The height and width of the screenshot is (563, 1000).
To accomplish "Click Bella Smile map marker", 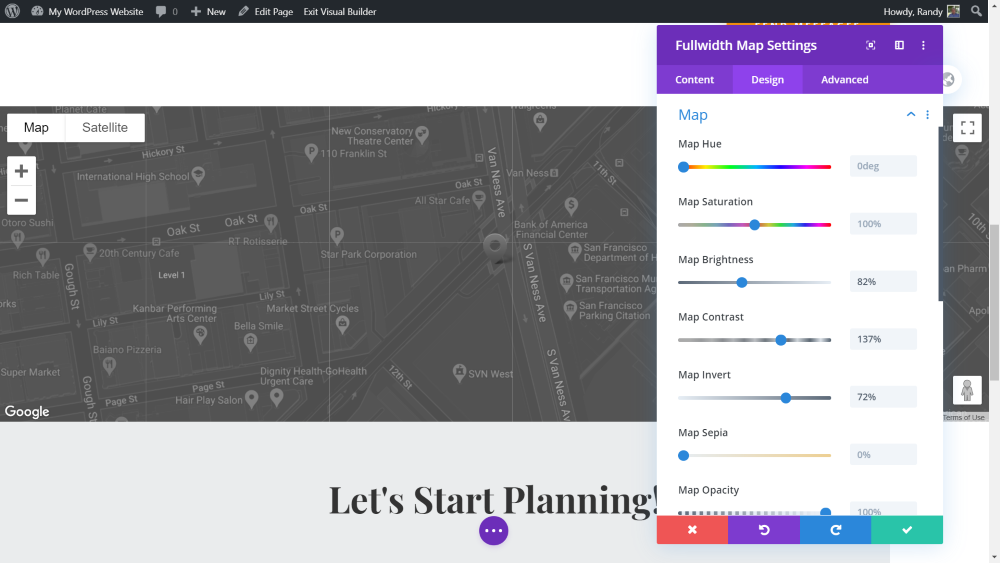I will tap(251, 342).
